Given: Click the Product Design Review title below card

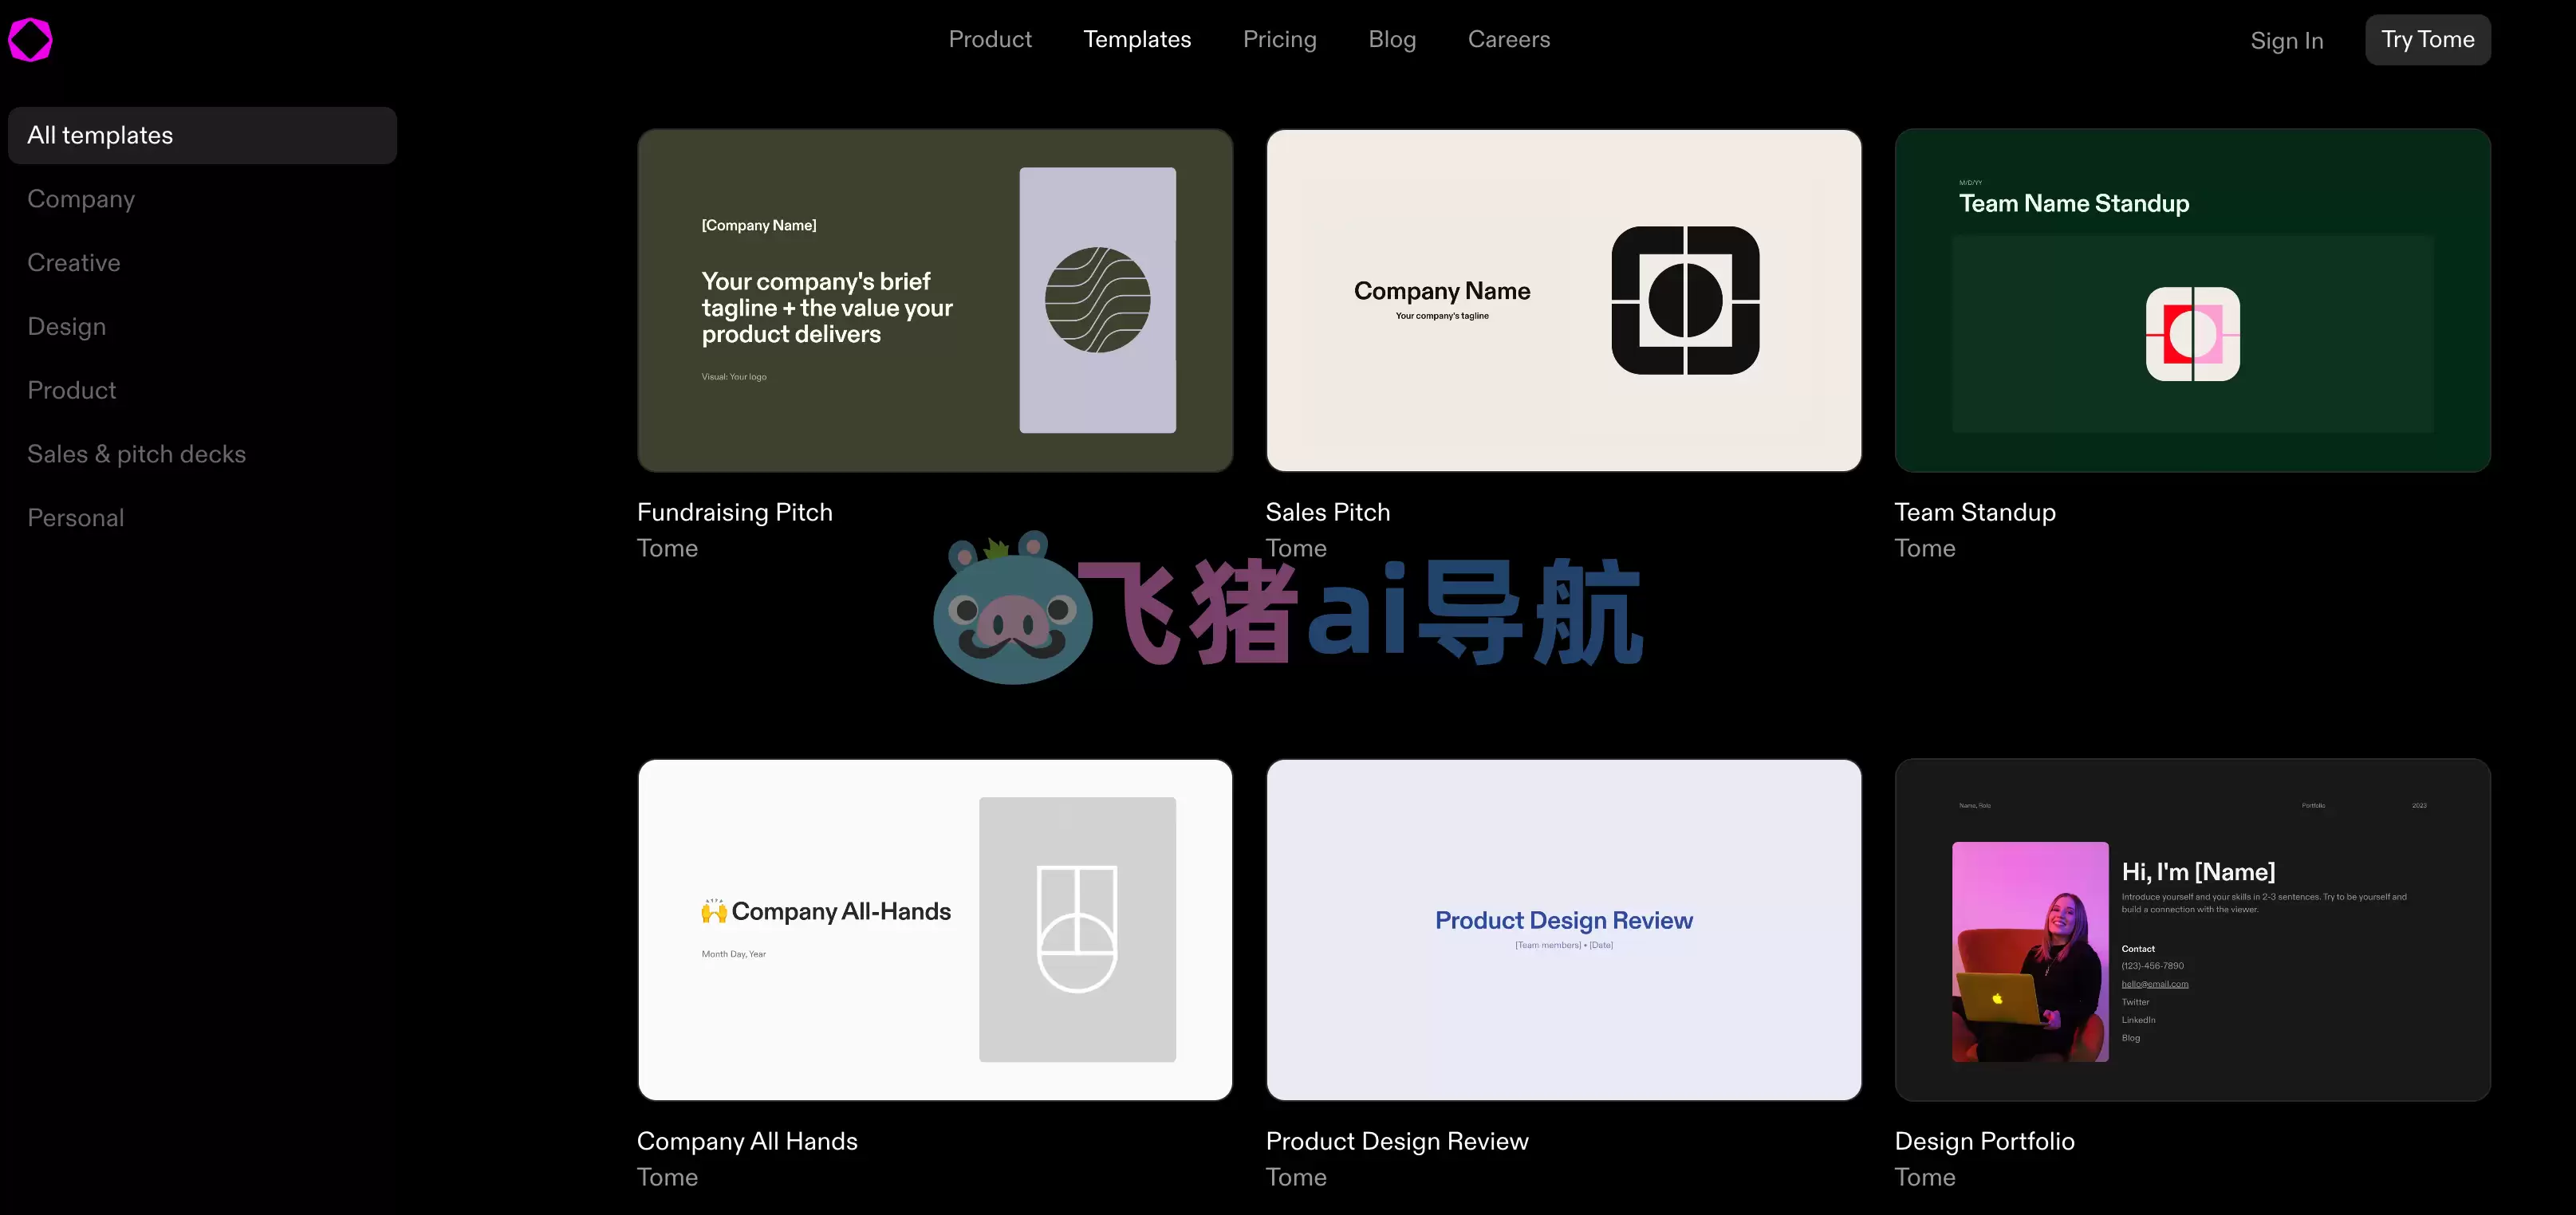Looking at the screenshot, I should coord(1396,1141).
